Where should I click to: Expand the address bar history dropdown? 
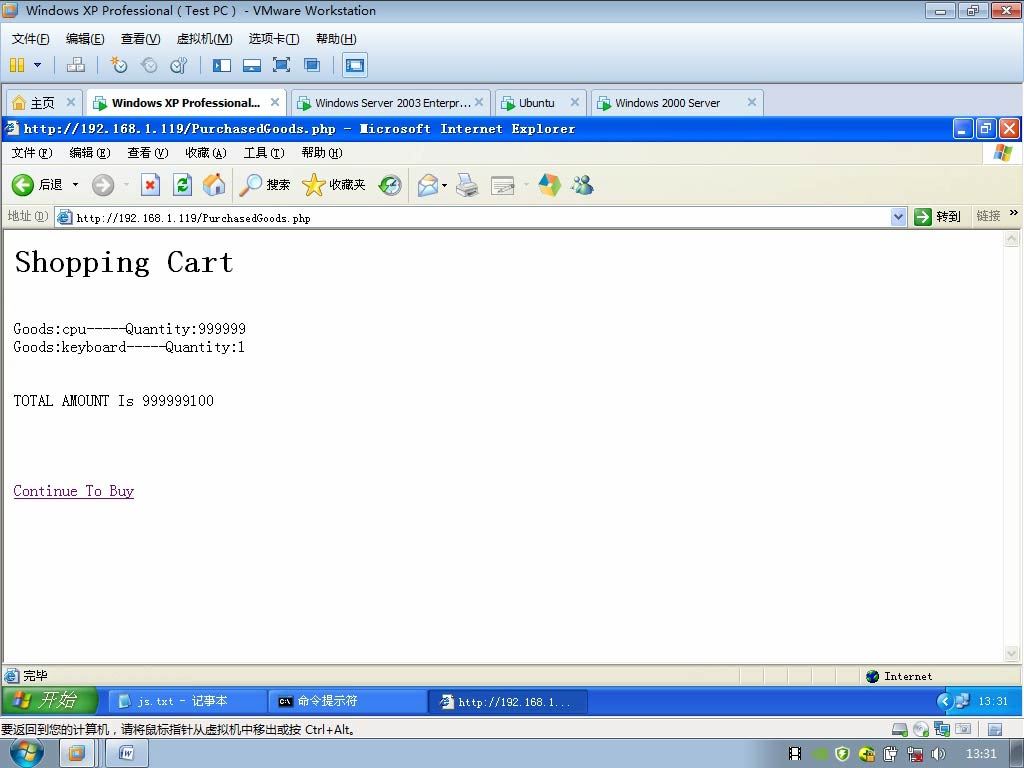coord(899,217)
